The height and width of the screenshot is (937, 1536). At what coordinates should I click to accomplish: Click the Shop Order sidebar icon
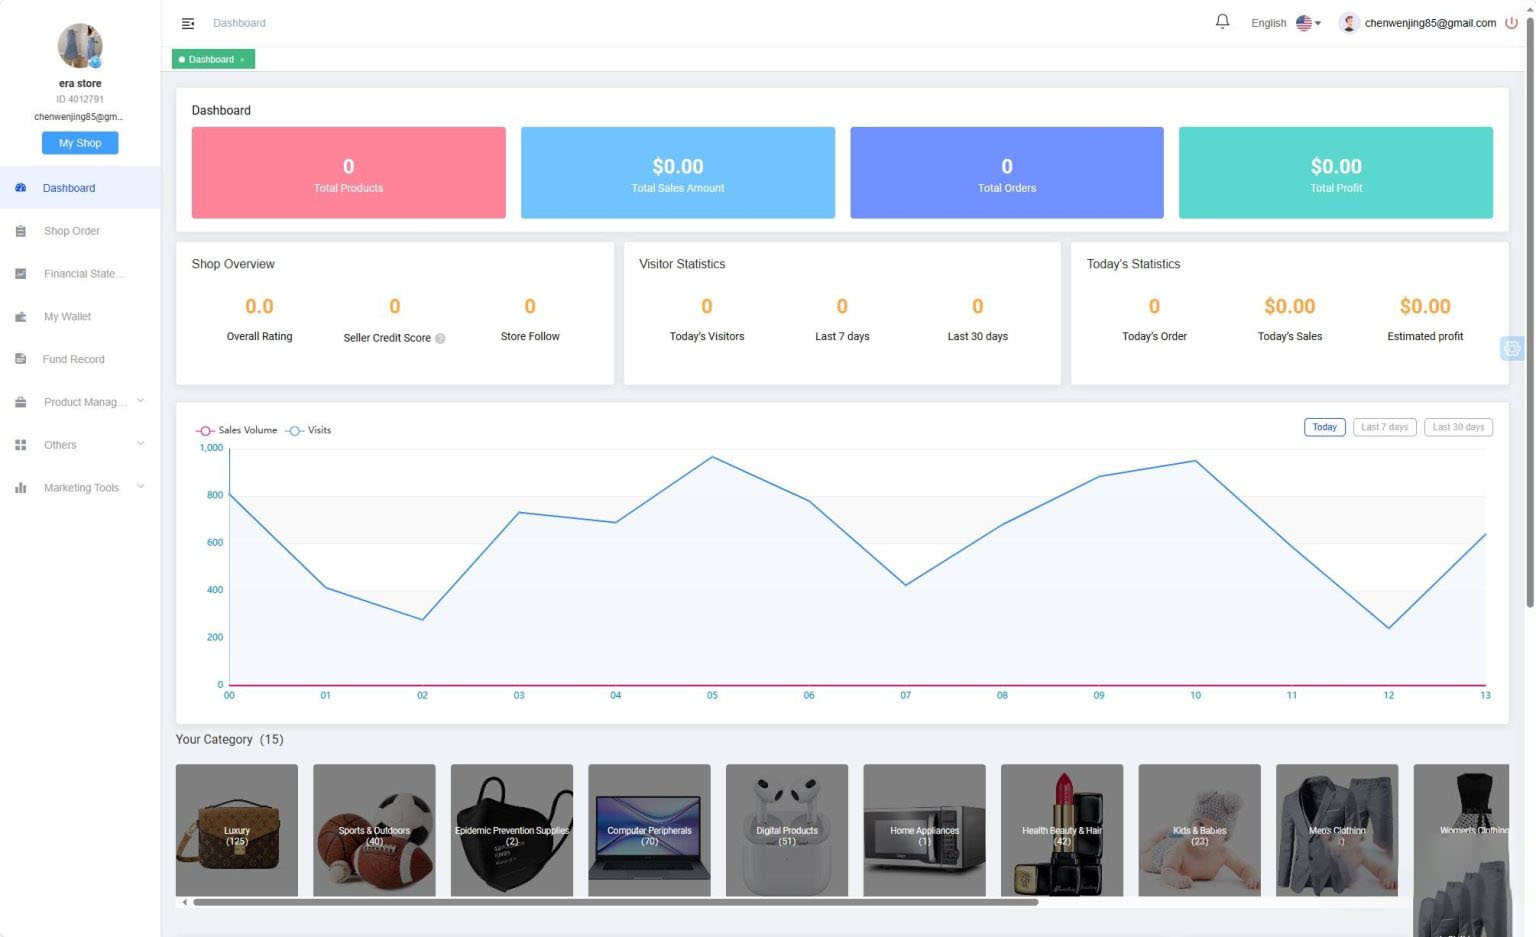click(21, 231)
